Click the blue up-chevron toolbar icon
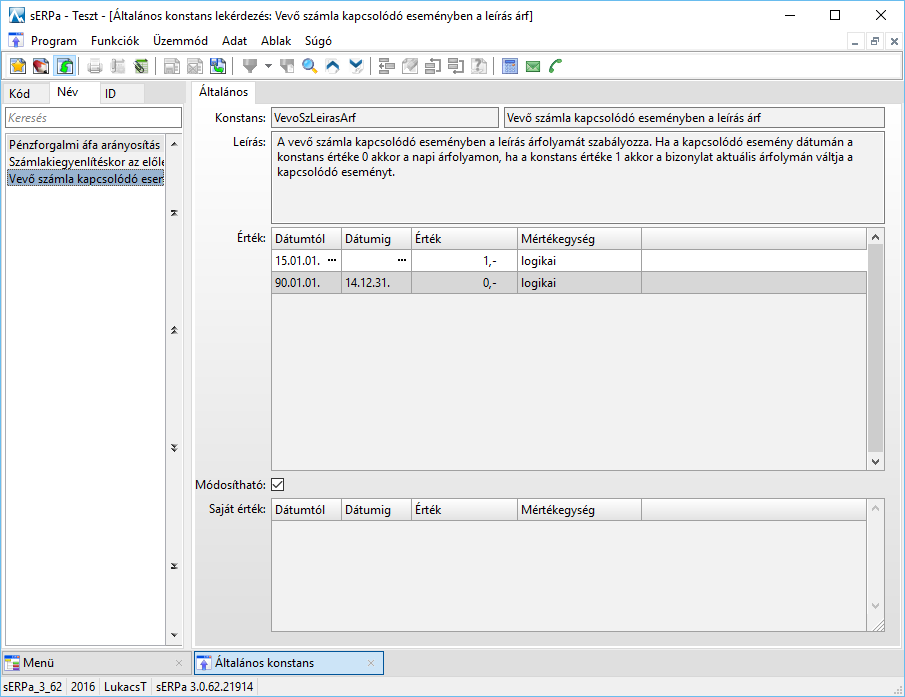905x697 pixels. 333,67
